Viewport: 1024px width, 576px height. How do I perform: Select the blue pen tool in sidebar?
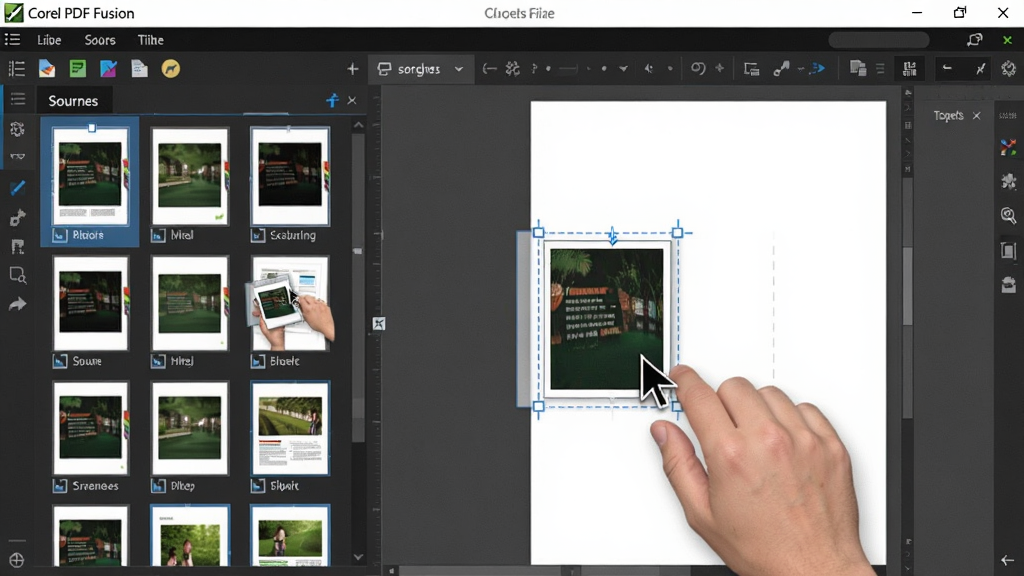(x=18, y=188)
